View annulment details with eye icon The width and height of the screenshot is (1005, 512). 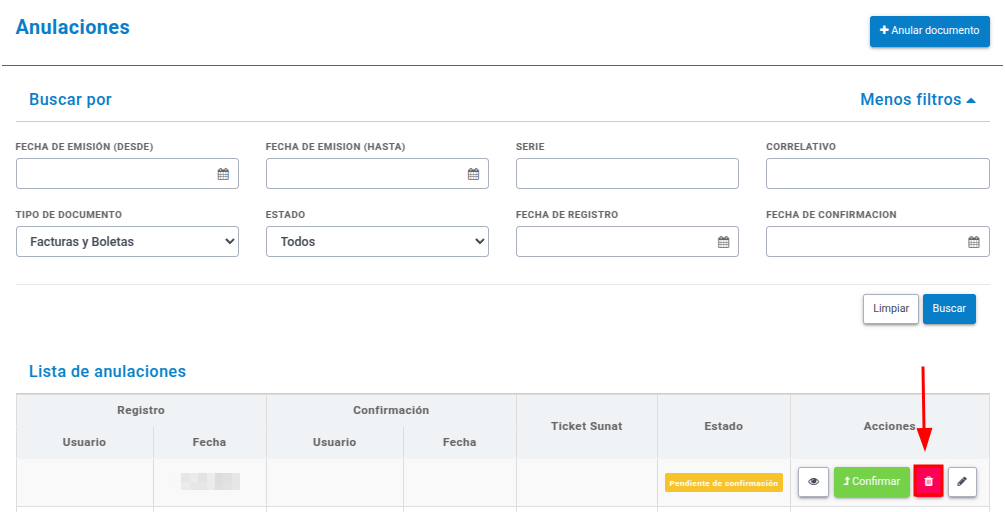[813, 482]
